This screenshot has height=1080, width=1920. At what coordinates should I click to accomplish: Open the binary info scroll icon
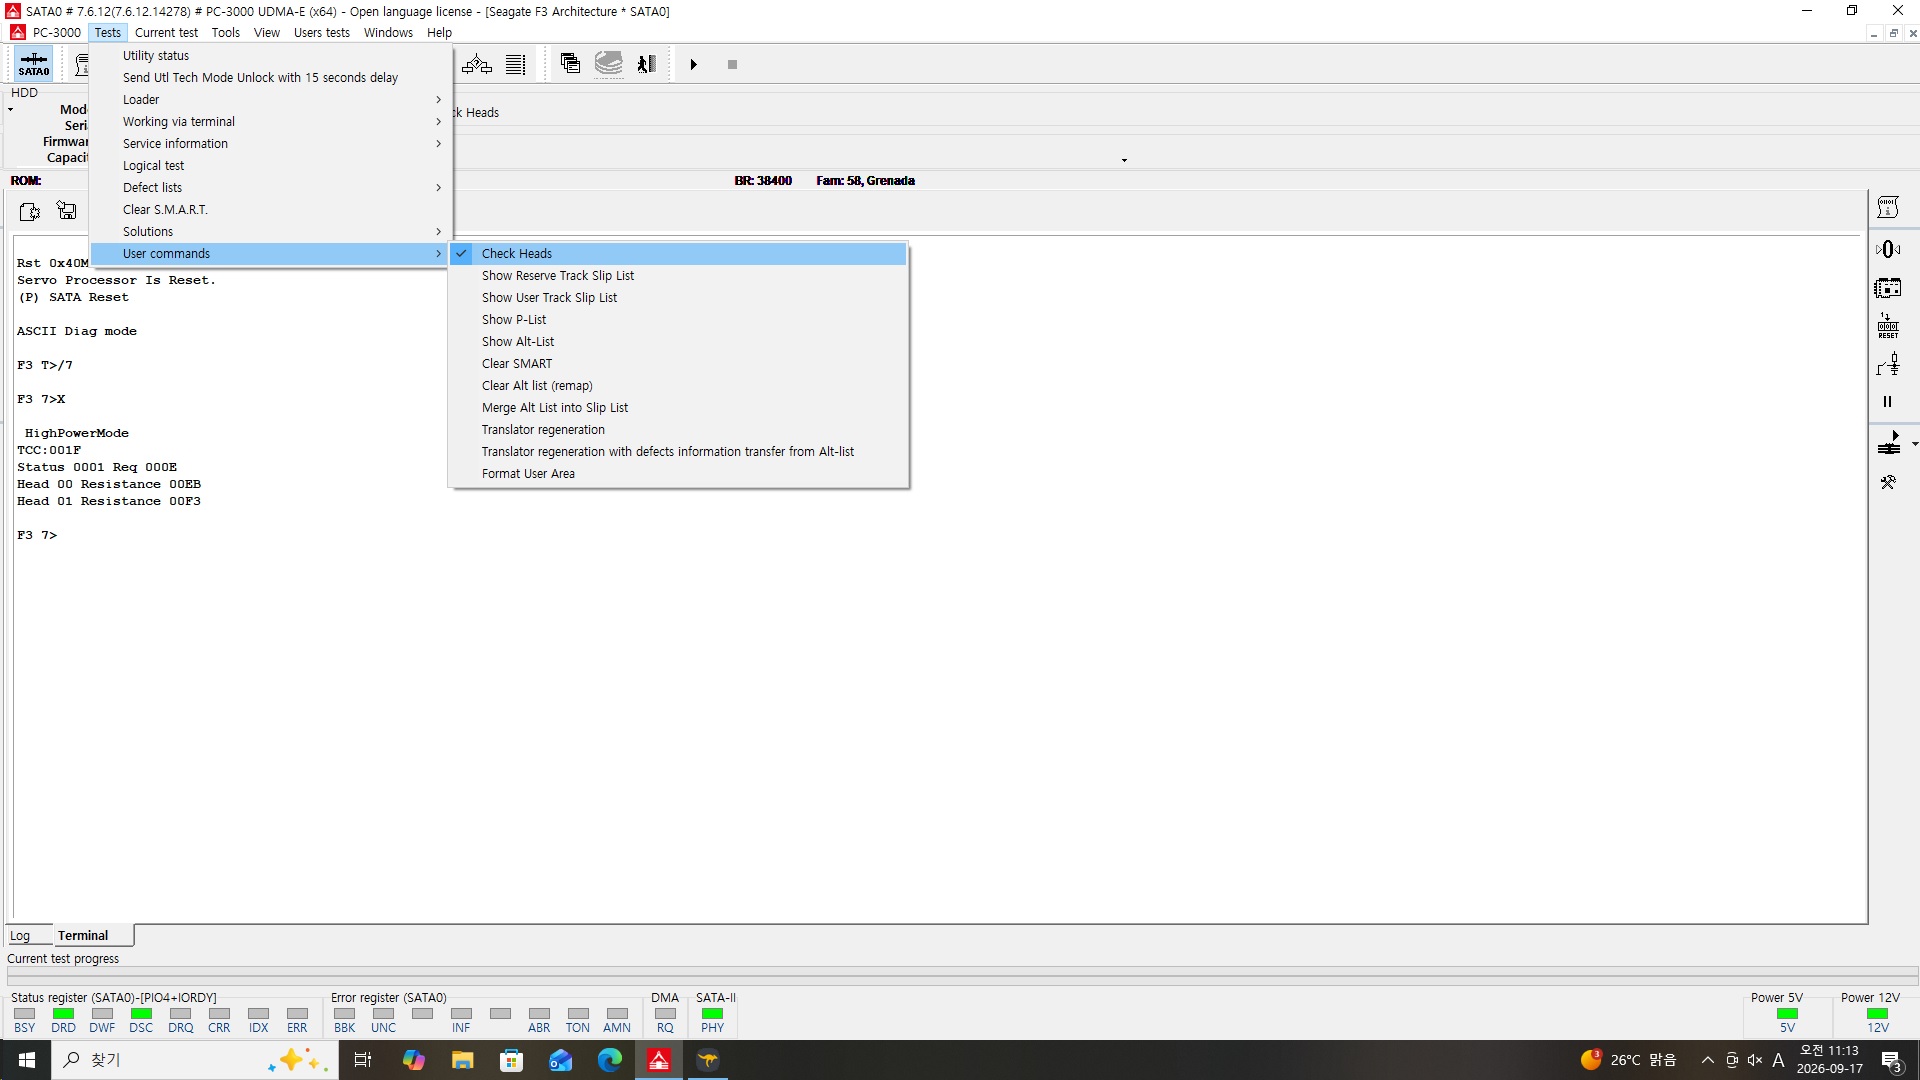(x=1888, y=207)
